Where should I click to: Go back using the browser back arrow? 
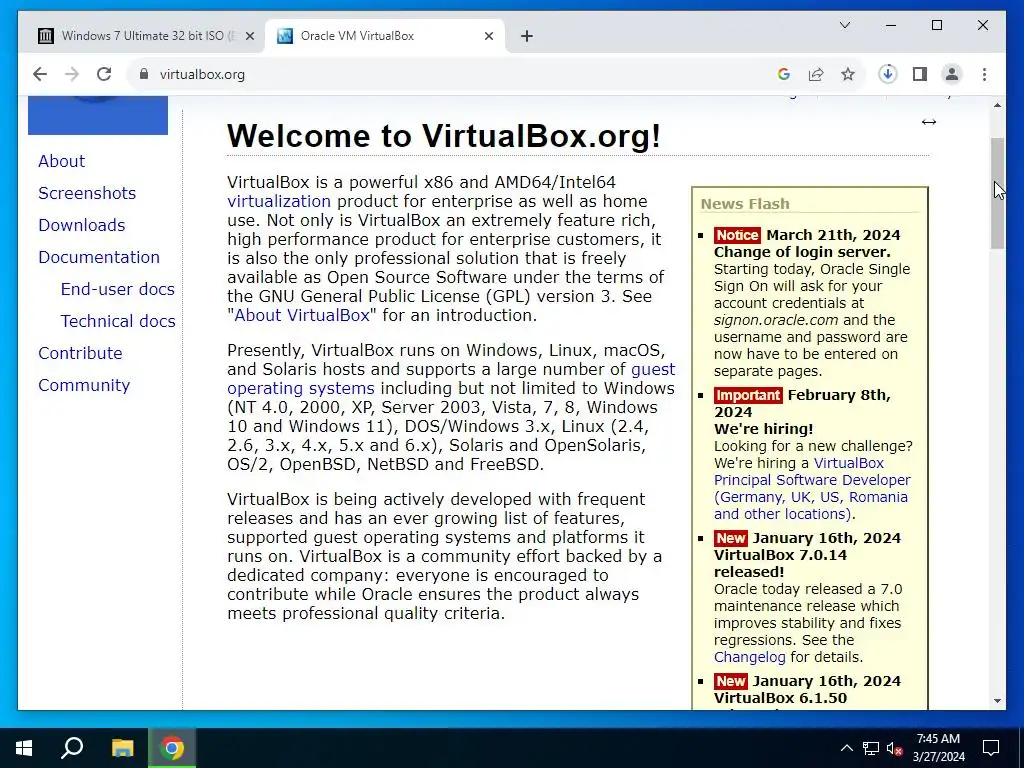(40, 74)
